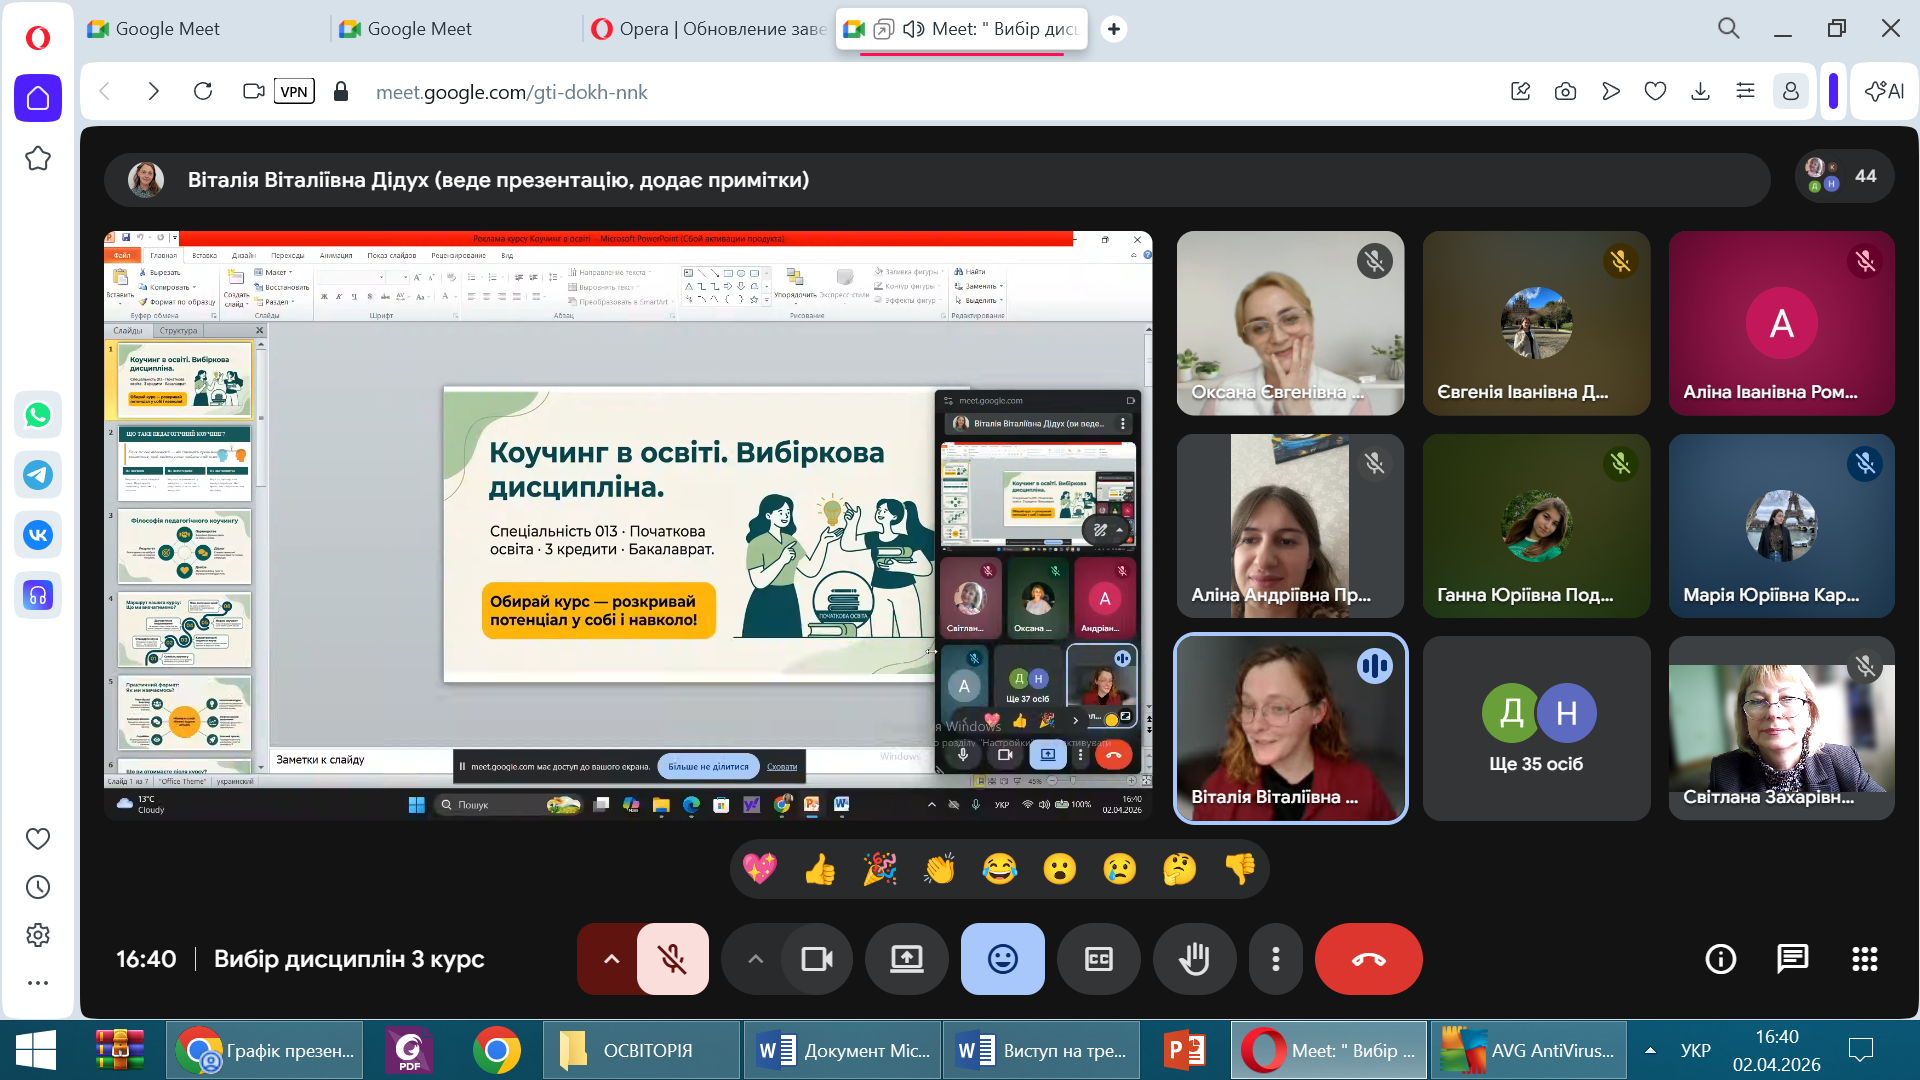Open Opera sidebar three dots menu
This screenshot has width=1920, height=1080.
pos(38,983)
